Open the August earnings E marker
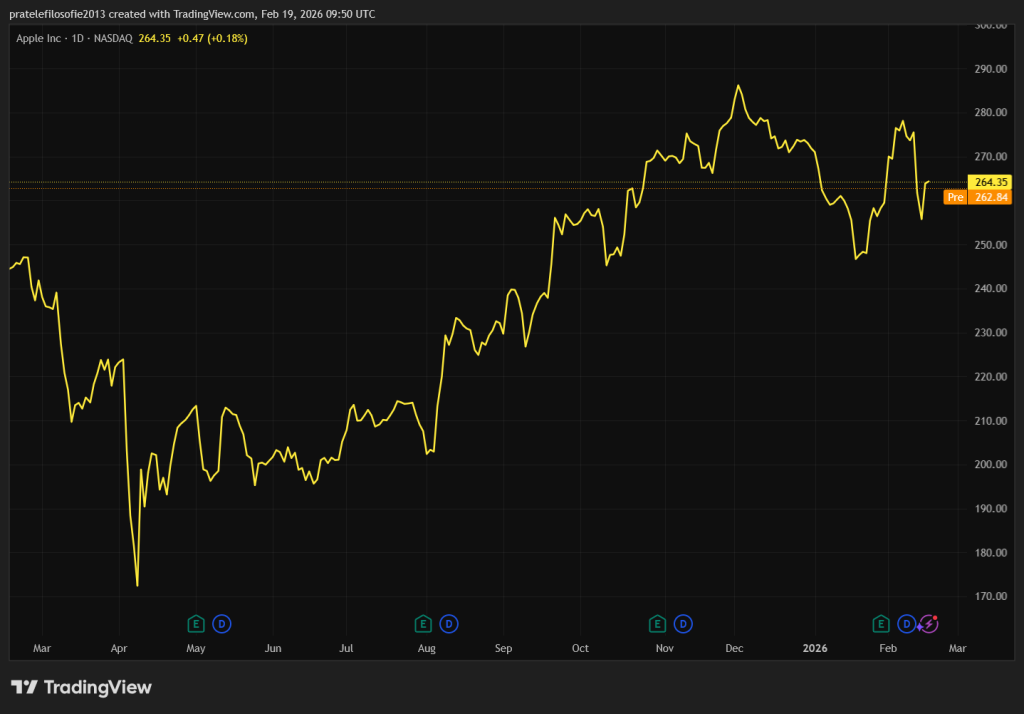 point(423,624)
